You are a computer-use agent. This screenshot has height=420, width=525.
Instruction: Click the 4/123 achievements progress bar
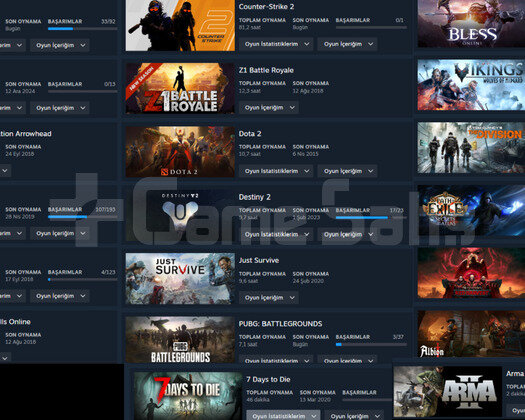click(82, 279)
